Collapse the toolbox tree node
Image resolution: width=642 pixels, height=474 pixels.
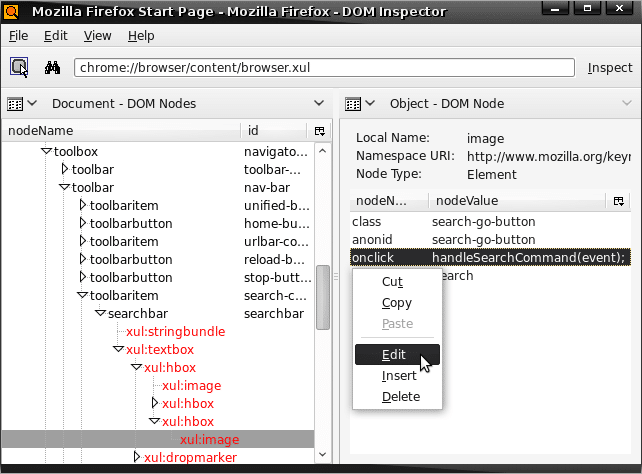point(46,151)
